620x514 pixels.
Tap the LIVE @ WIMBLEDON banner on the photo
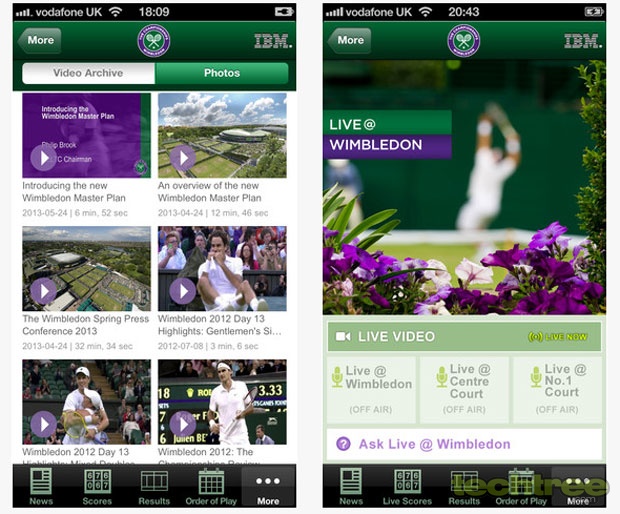click(388, 135)
